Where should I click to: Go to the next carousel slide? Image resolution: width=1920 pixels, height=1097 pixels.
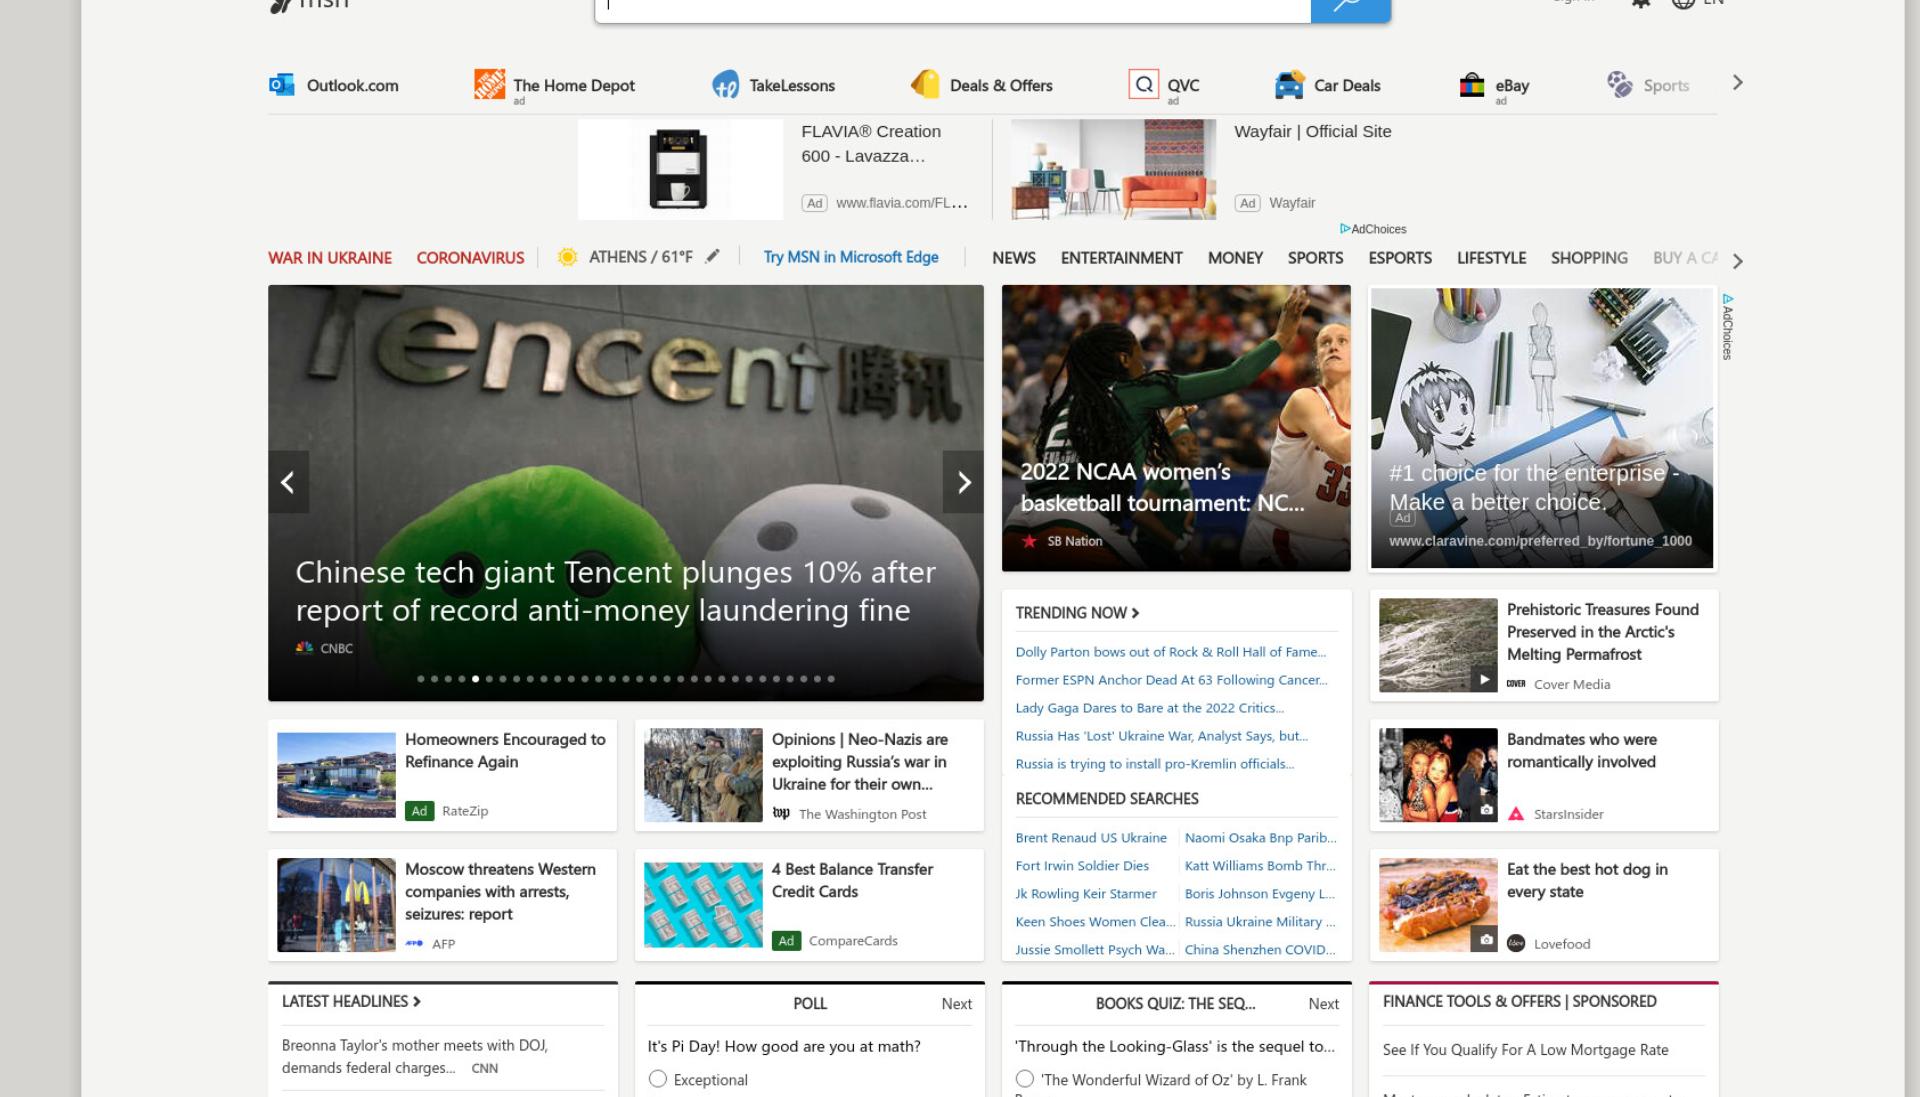963,482
